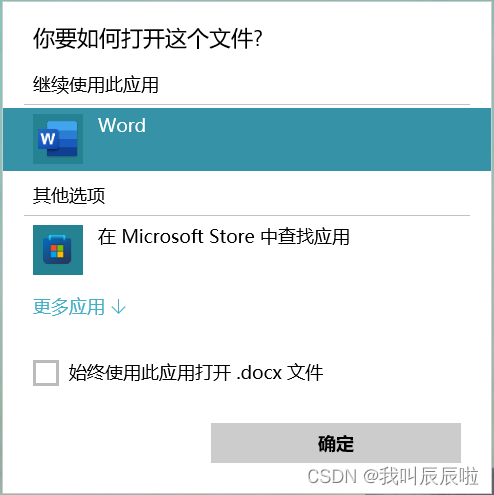Open the 更多应用 link
This screenshot has height=495, width=494.
69,307
